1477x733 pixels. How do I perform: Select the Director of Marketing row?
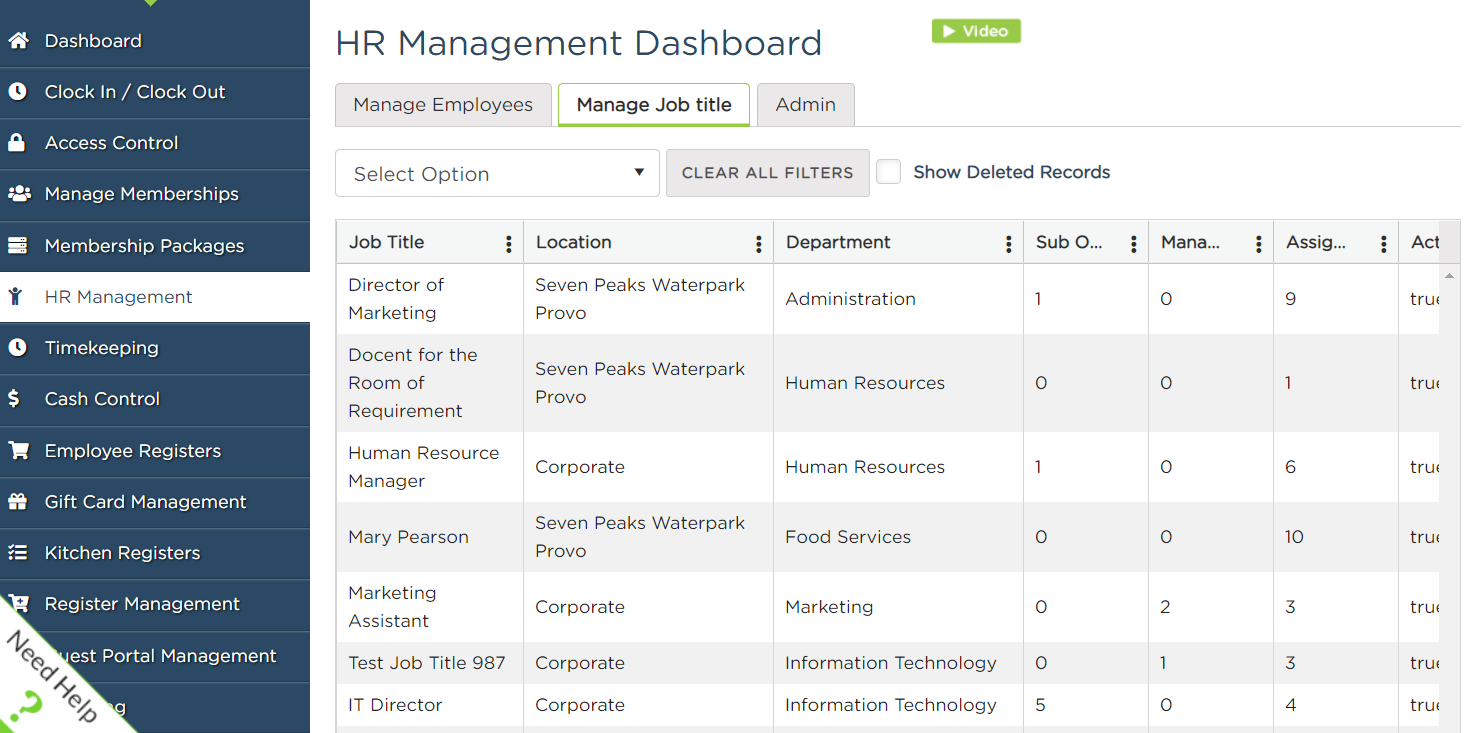click(887, 299)
